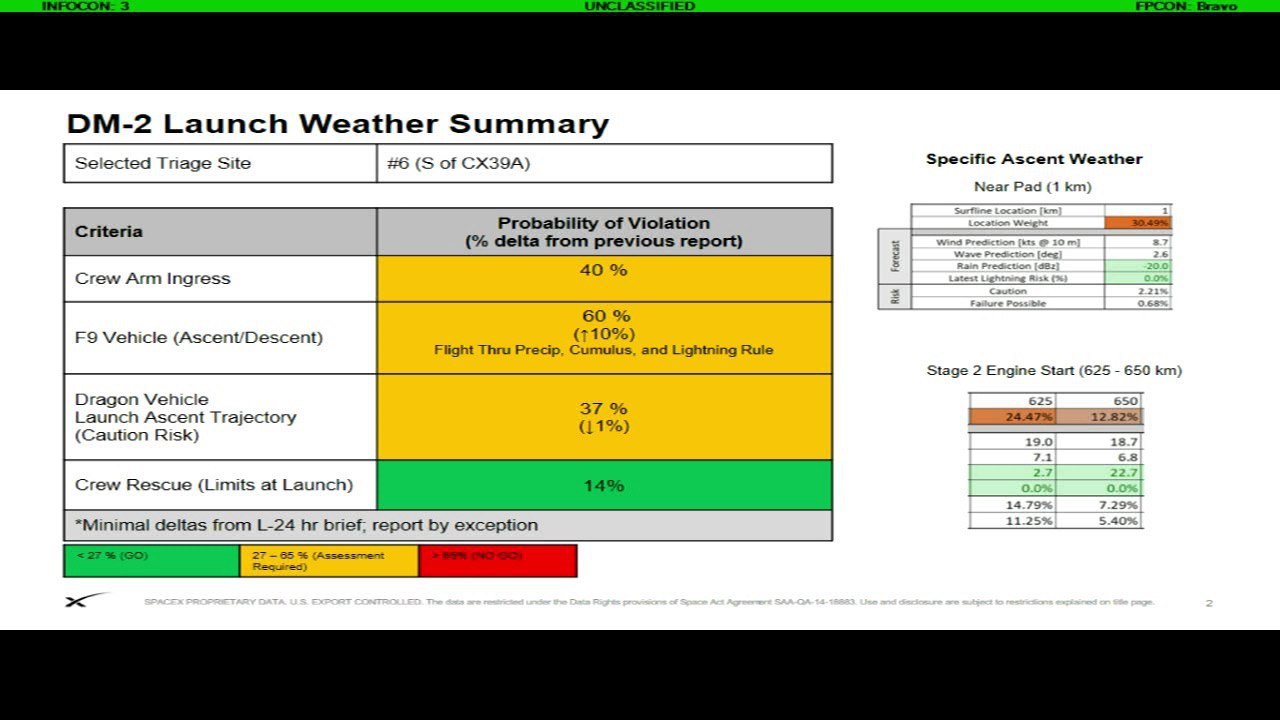Click the green '14%' Crew Rescue cell
This screenshot has height=720, width=1280.
tap(604, 485)
